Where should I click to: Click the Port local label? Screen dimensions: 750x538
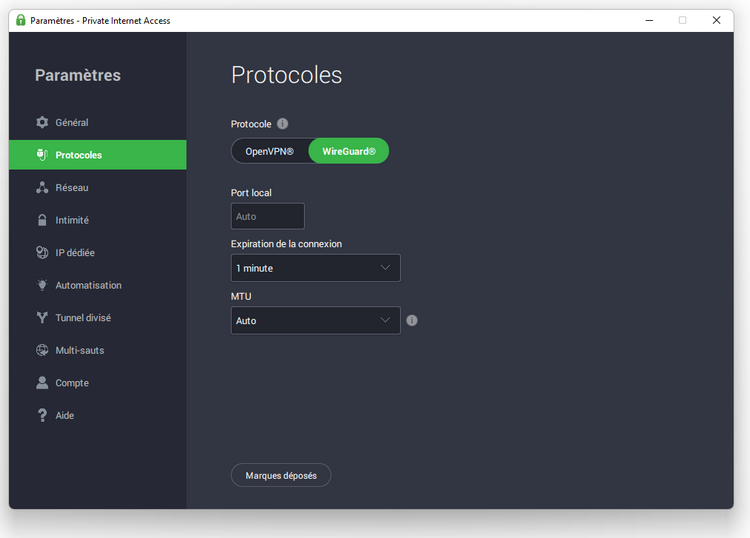pos(251,193)
